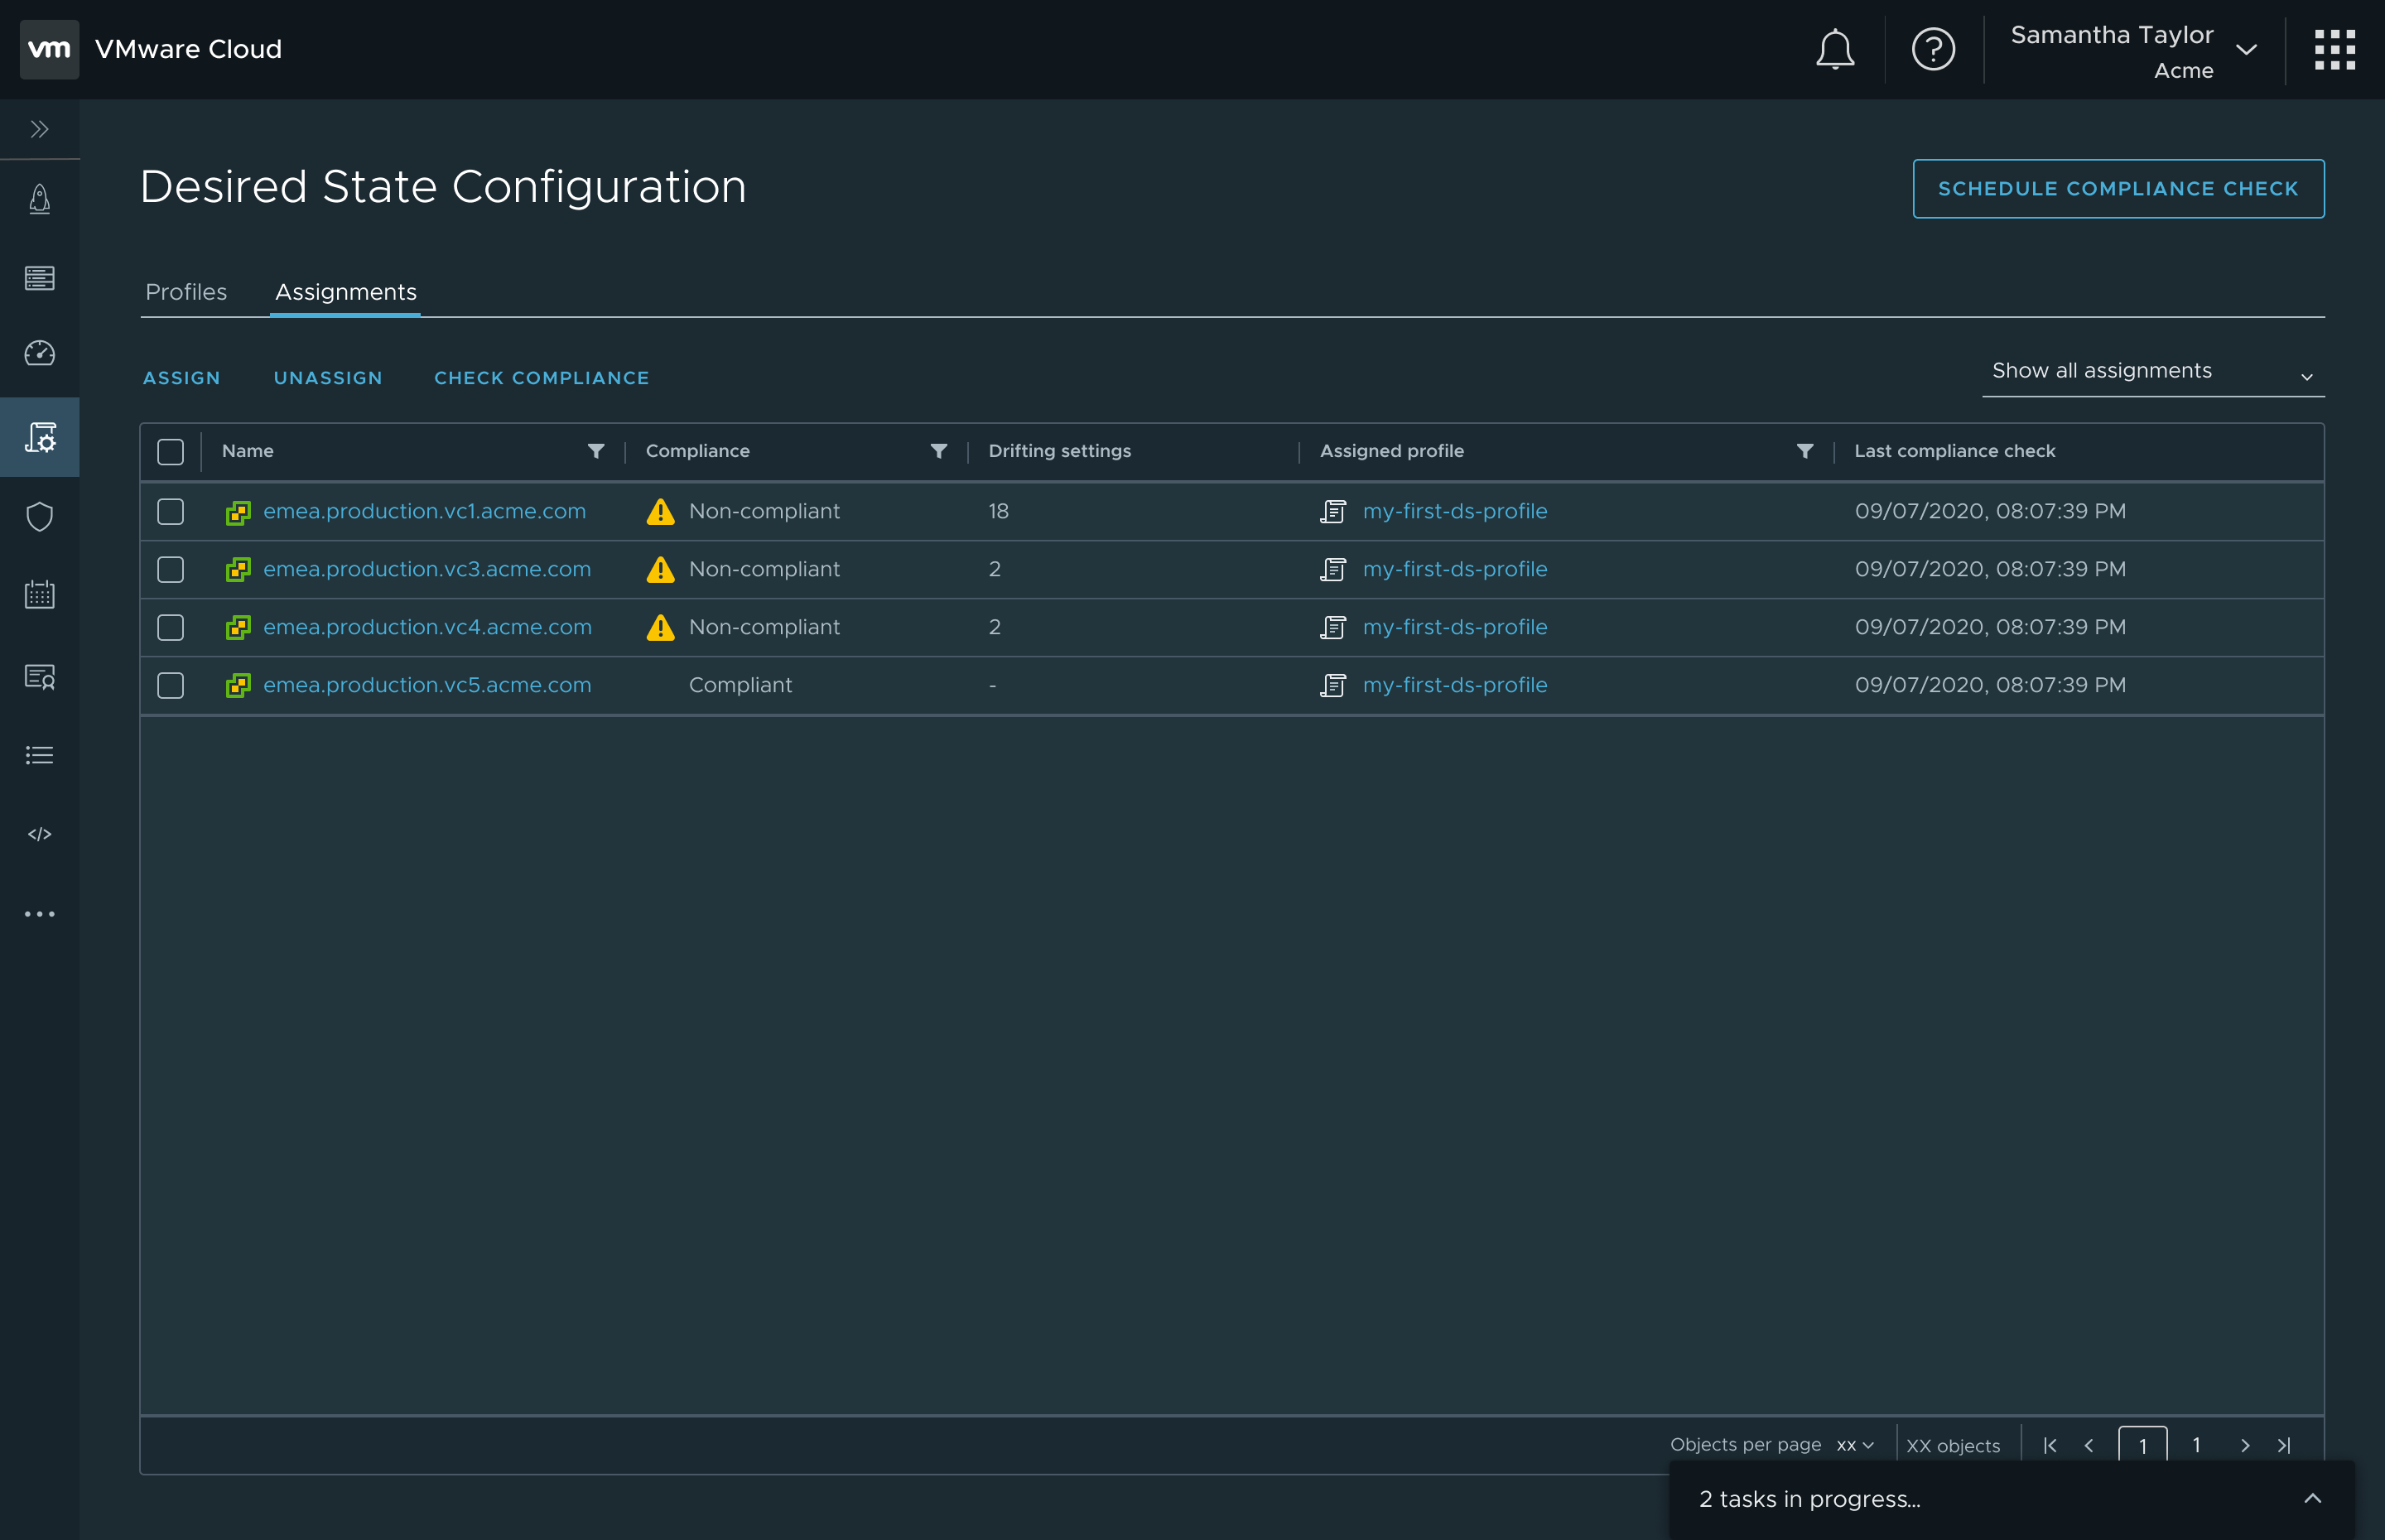Select the desired state configuration sidebar icon
The image size is (2385, 1540).
coord(40,437)
